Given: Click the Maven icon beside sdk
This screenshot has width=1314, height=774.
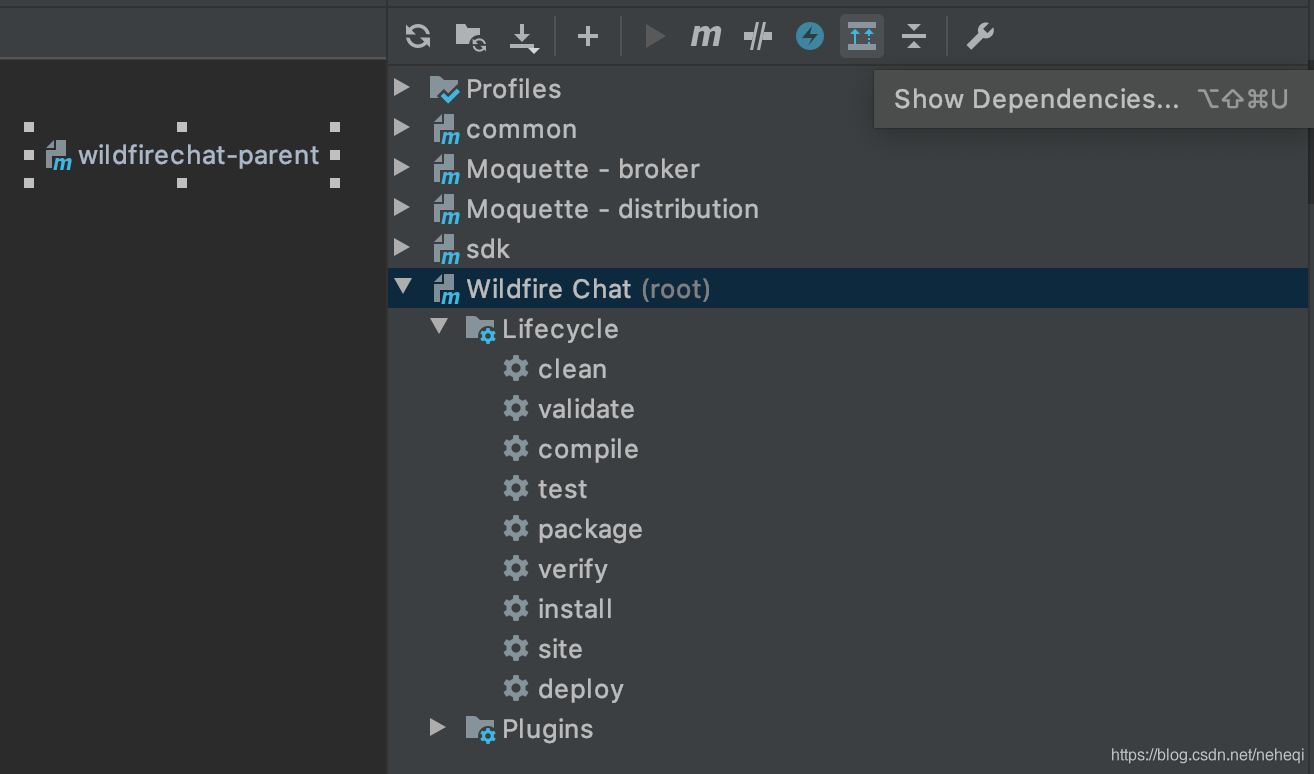Looking at the screenshot, I should [x=446, y=250].
